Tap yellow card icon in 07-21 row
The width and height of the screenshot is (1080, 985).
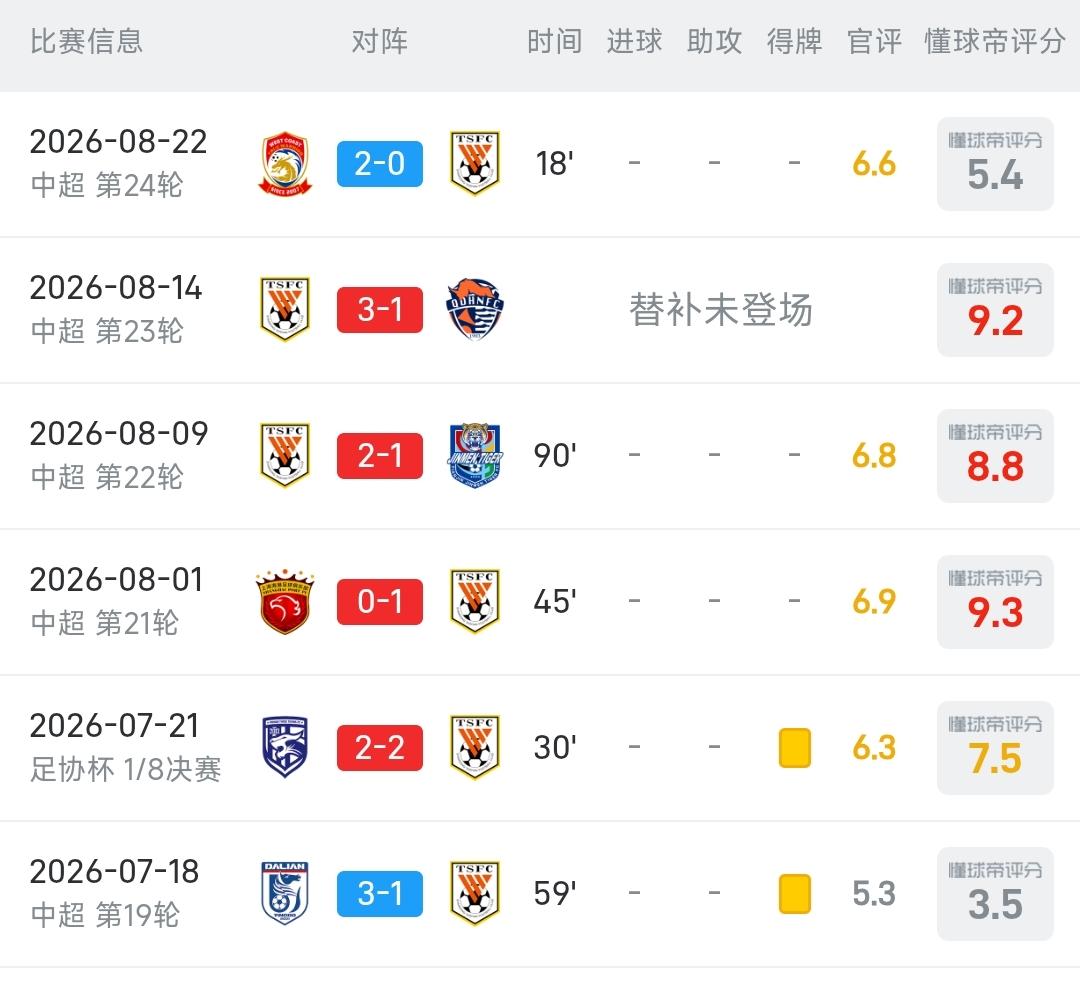coord(794,747)
